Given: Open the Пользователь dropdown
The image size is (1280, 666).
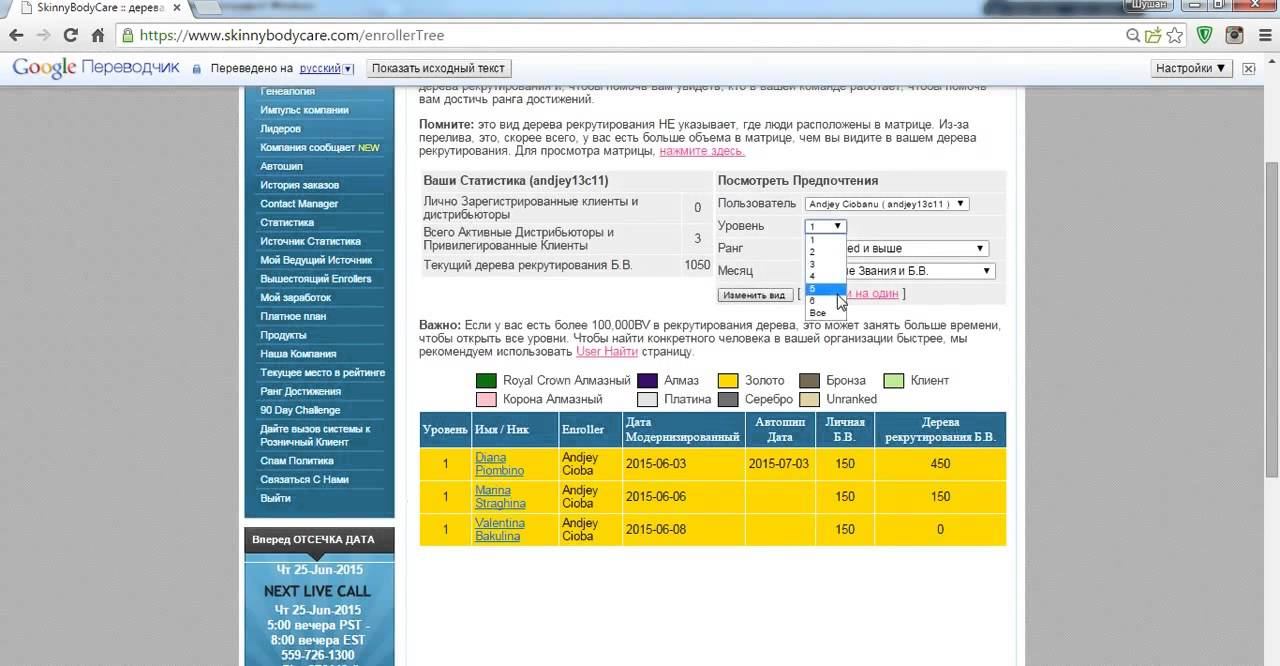Looking at the screenshot, I should click(887, 204).
